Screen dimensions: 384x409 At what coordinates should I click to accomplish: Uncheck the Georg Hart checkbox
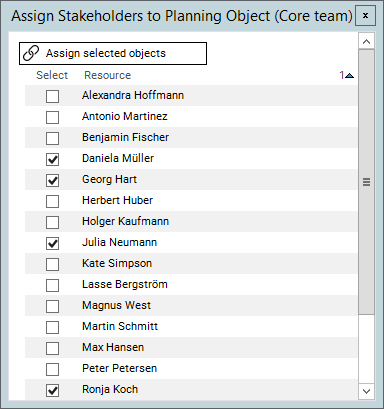click(x=52, y=180)
